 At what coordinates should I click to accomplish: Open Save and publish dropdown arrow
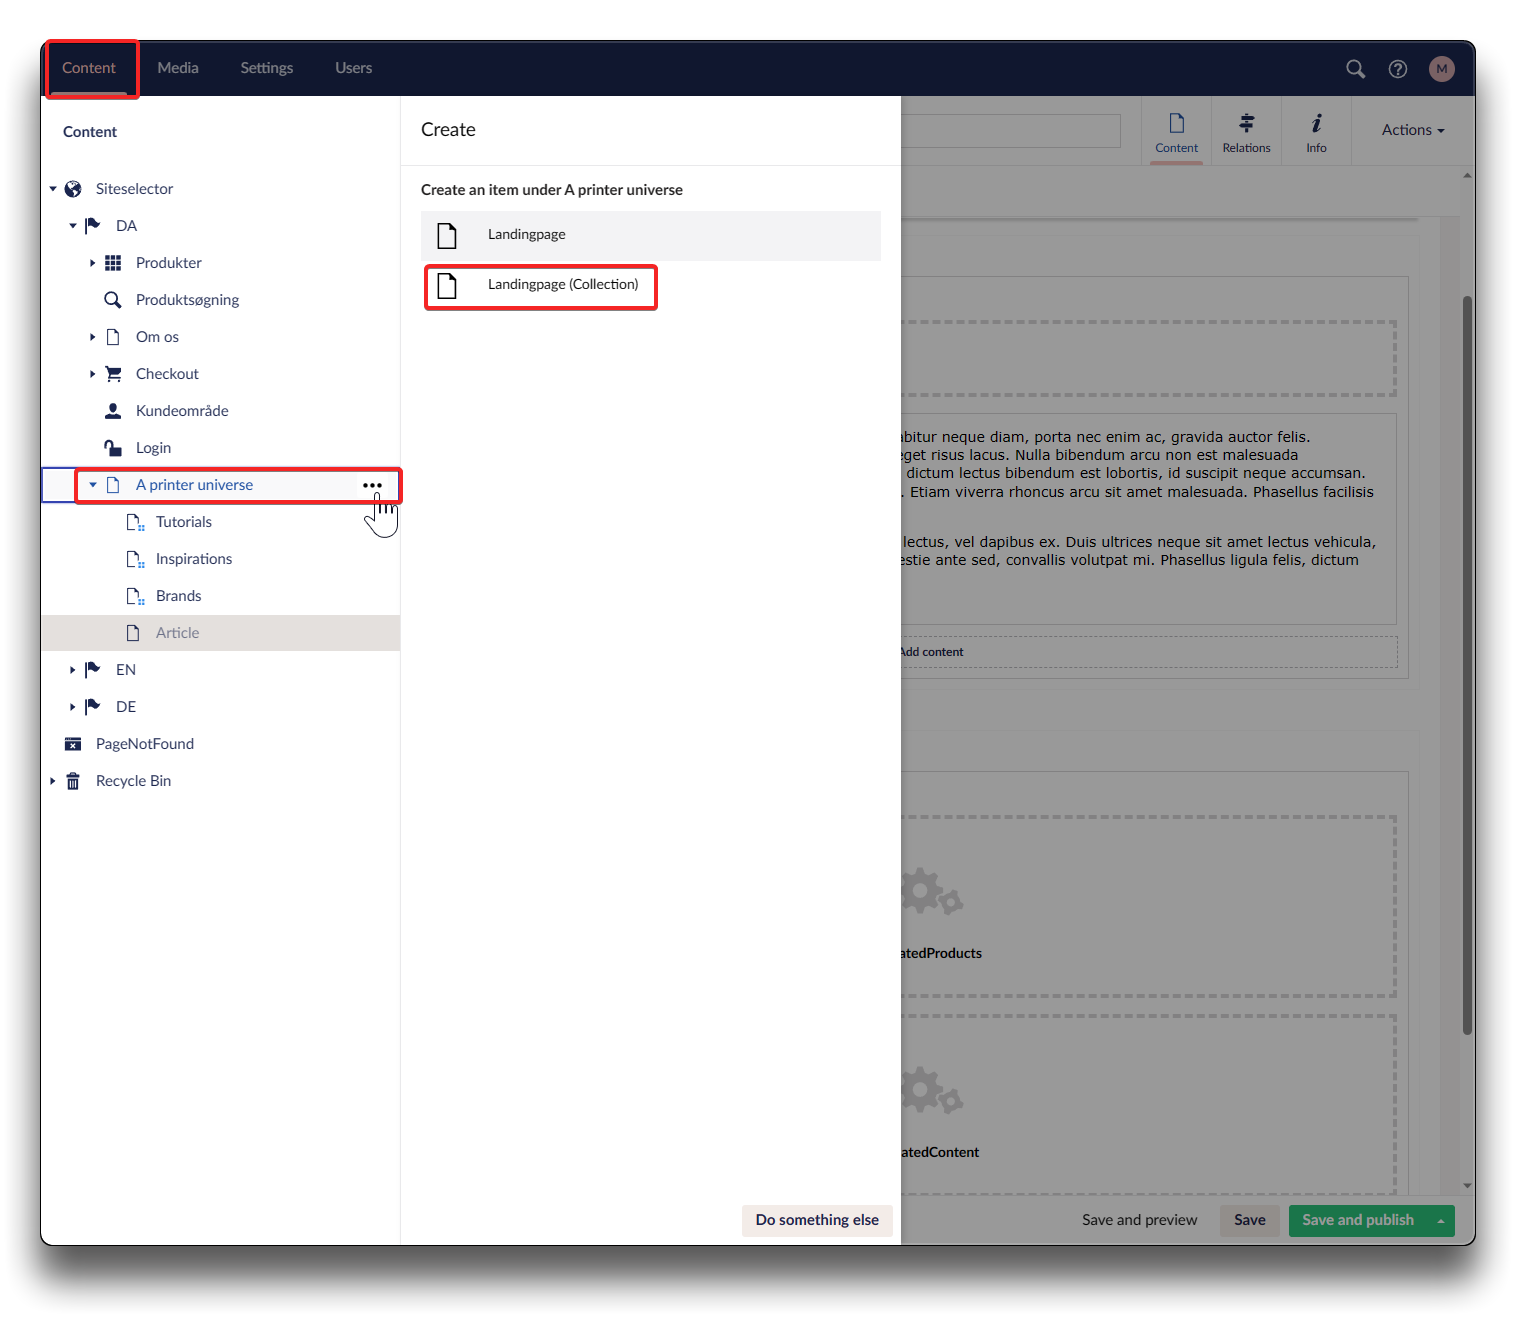[x=1440, y=1221]
